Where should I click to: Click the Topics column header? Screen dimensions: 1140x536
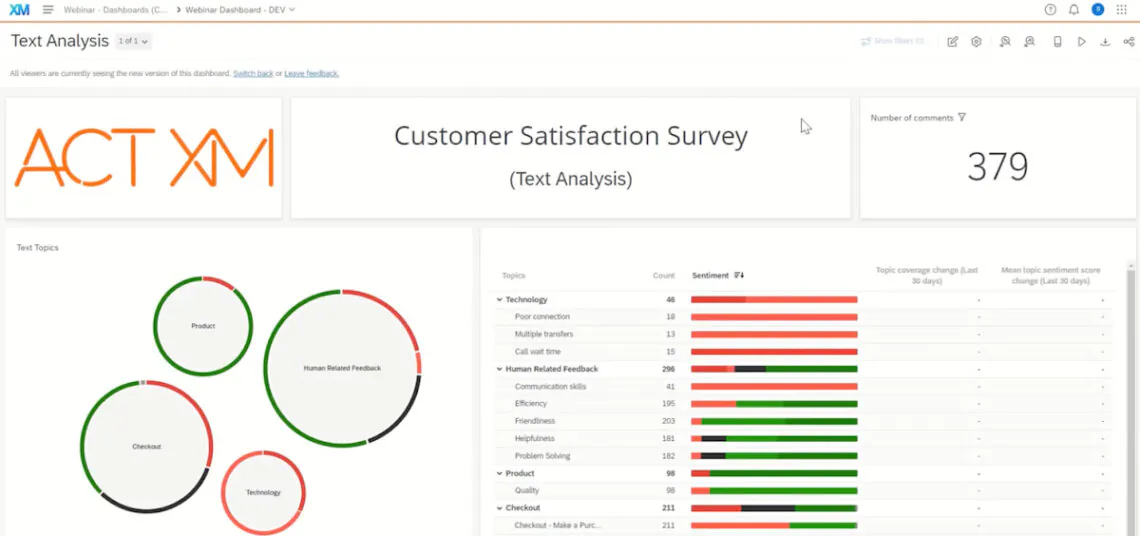click(513, 276)
